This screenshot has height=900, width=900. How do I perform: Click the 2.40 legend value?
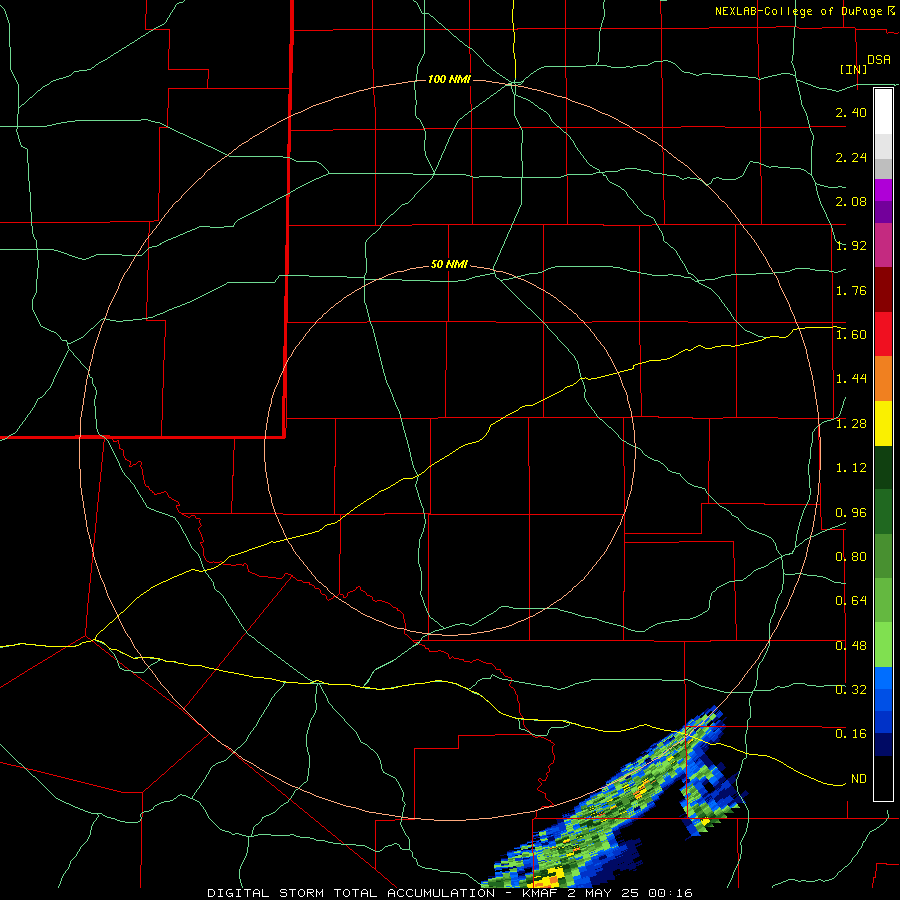point(851,112)
